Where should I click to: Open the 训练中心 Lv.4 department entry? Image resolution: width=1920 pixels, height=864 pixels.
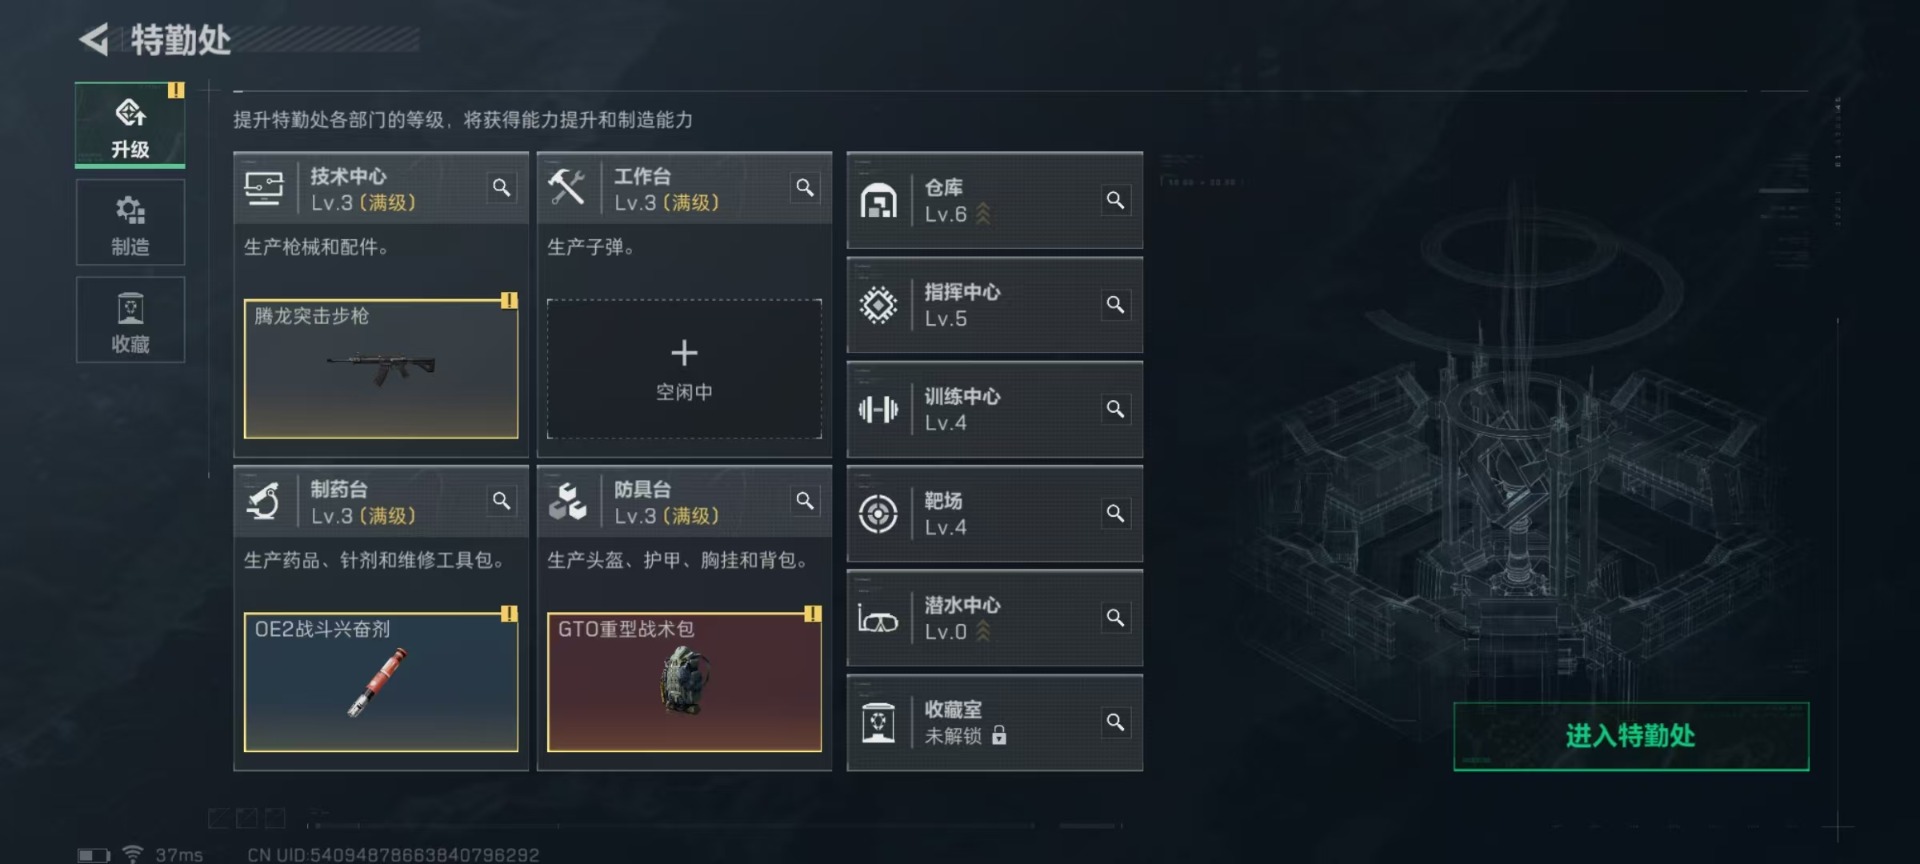coord(995,410)
